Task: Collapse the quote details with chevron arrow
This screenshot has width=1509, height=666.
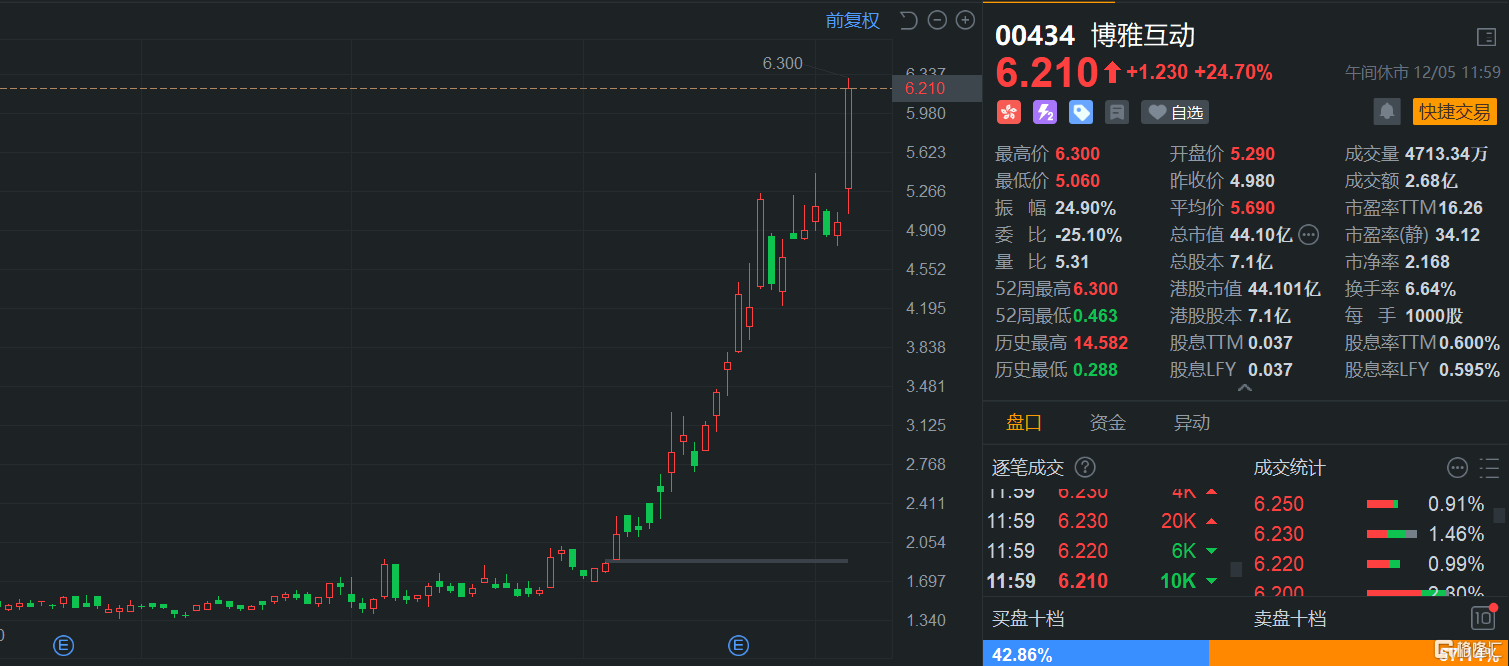Action: [x=1245, y=387]
